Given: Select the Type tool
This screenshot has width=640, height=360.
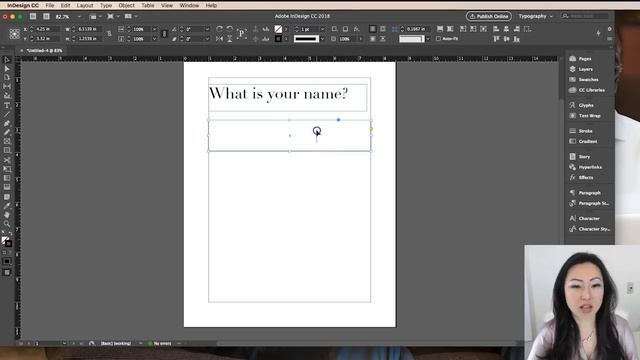Looking at the screenshot, I should [x=7, y=105].
